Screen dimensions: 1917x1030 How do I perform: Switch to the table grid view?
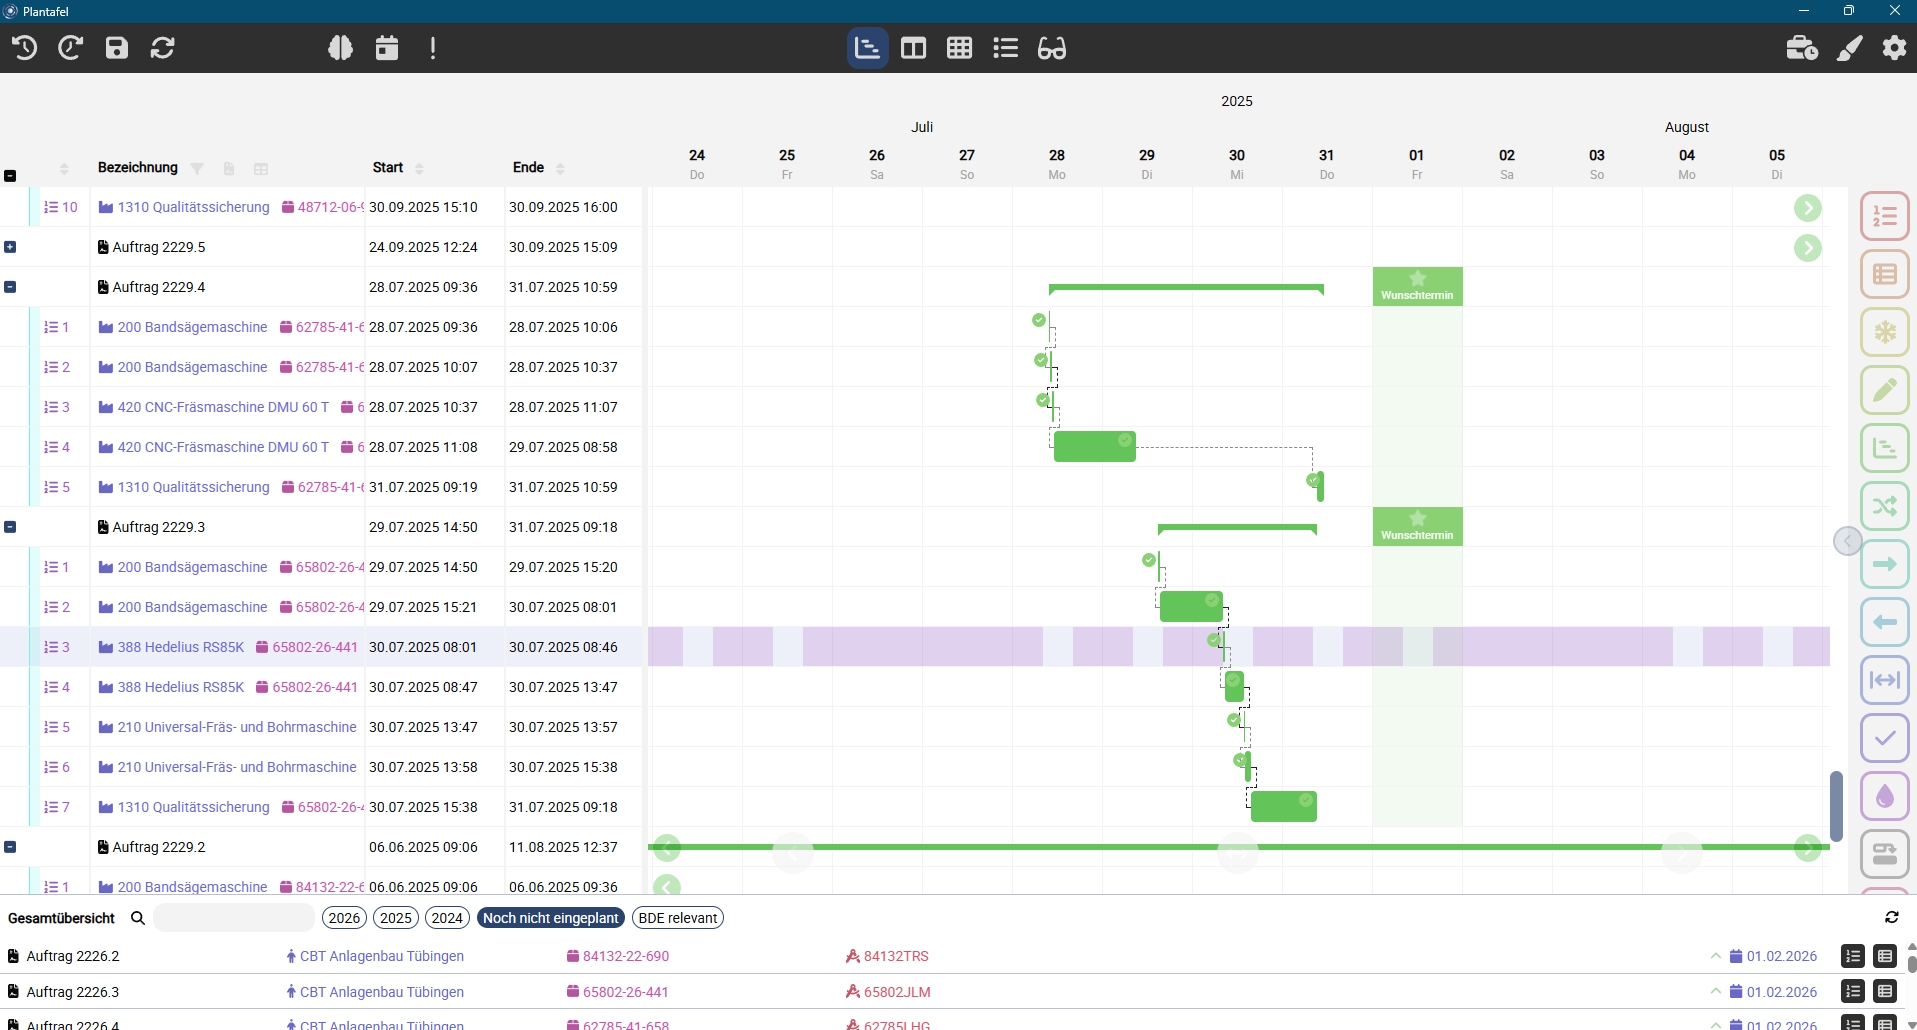click(x=959, y=48)
